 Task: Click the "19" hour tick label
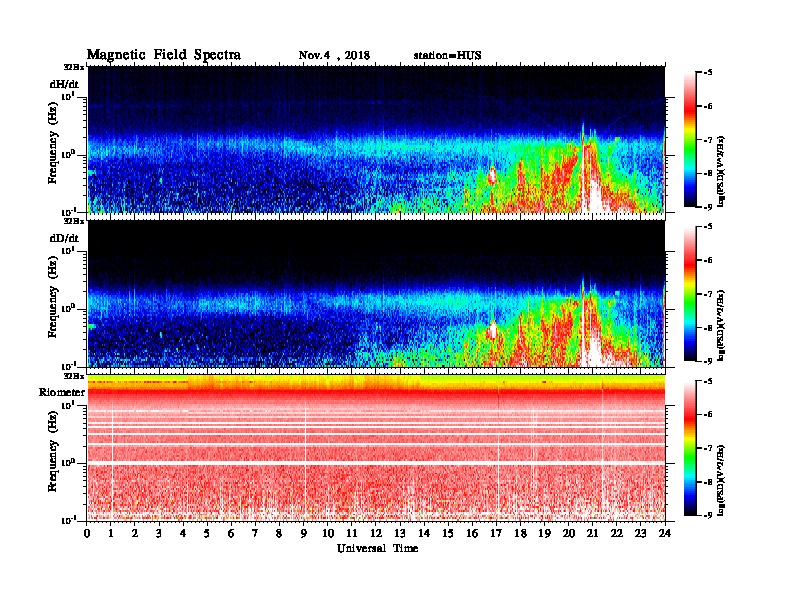coord(544,533)
